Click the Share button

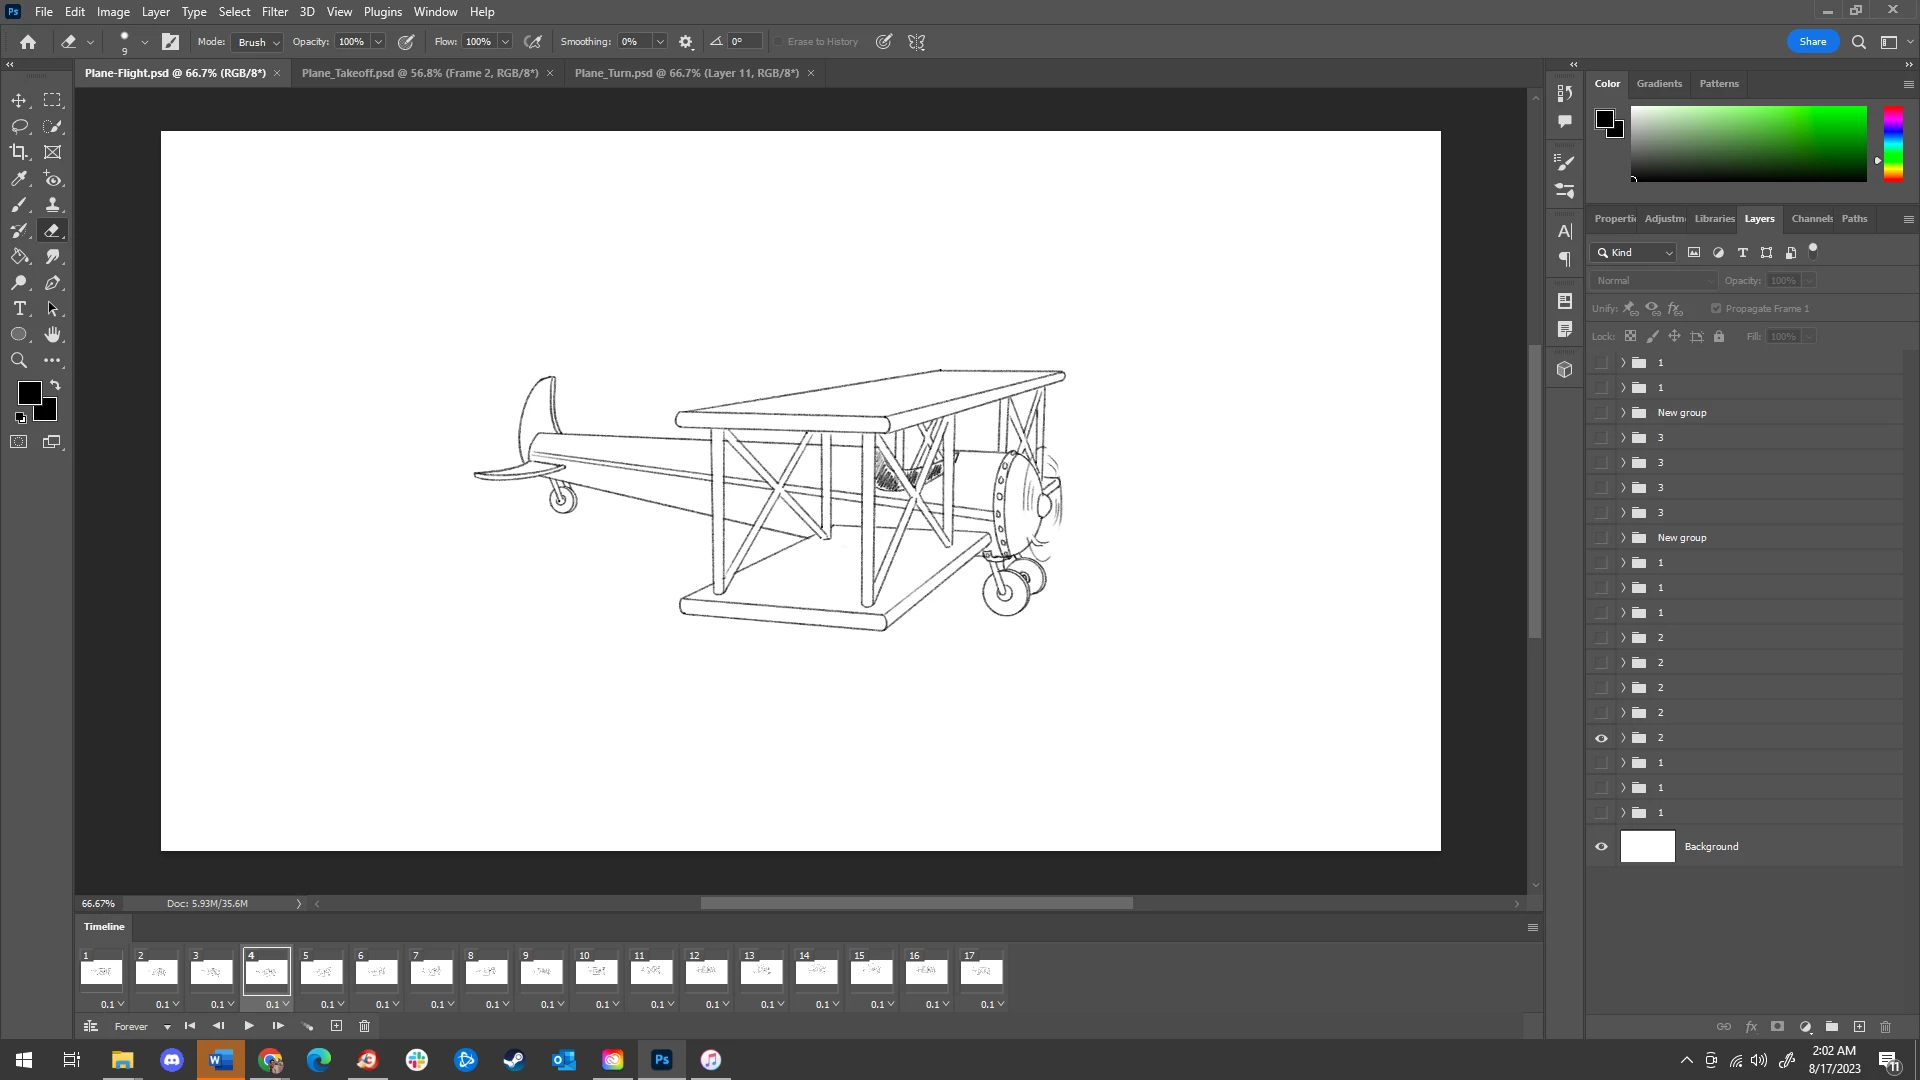1812,42
